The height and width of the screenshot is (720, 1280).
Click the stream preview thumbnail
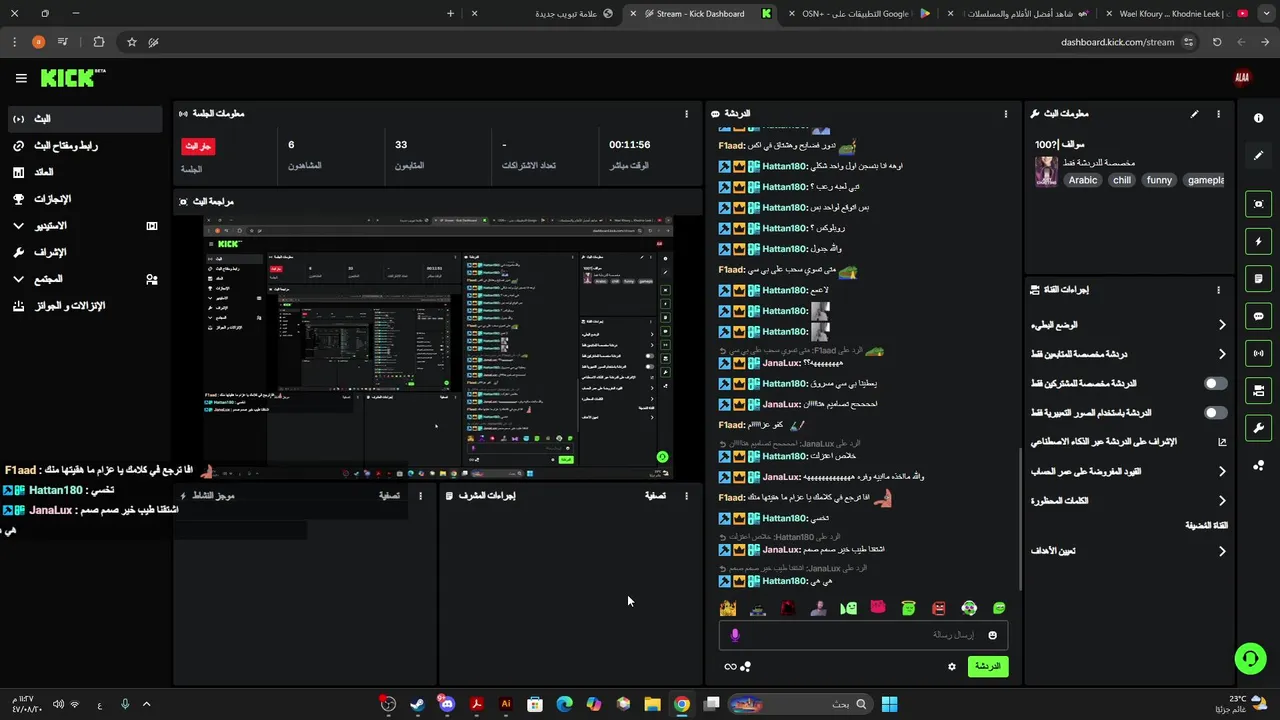tap(438, 345)
